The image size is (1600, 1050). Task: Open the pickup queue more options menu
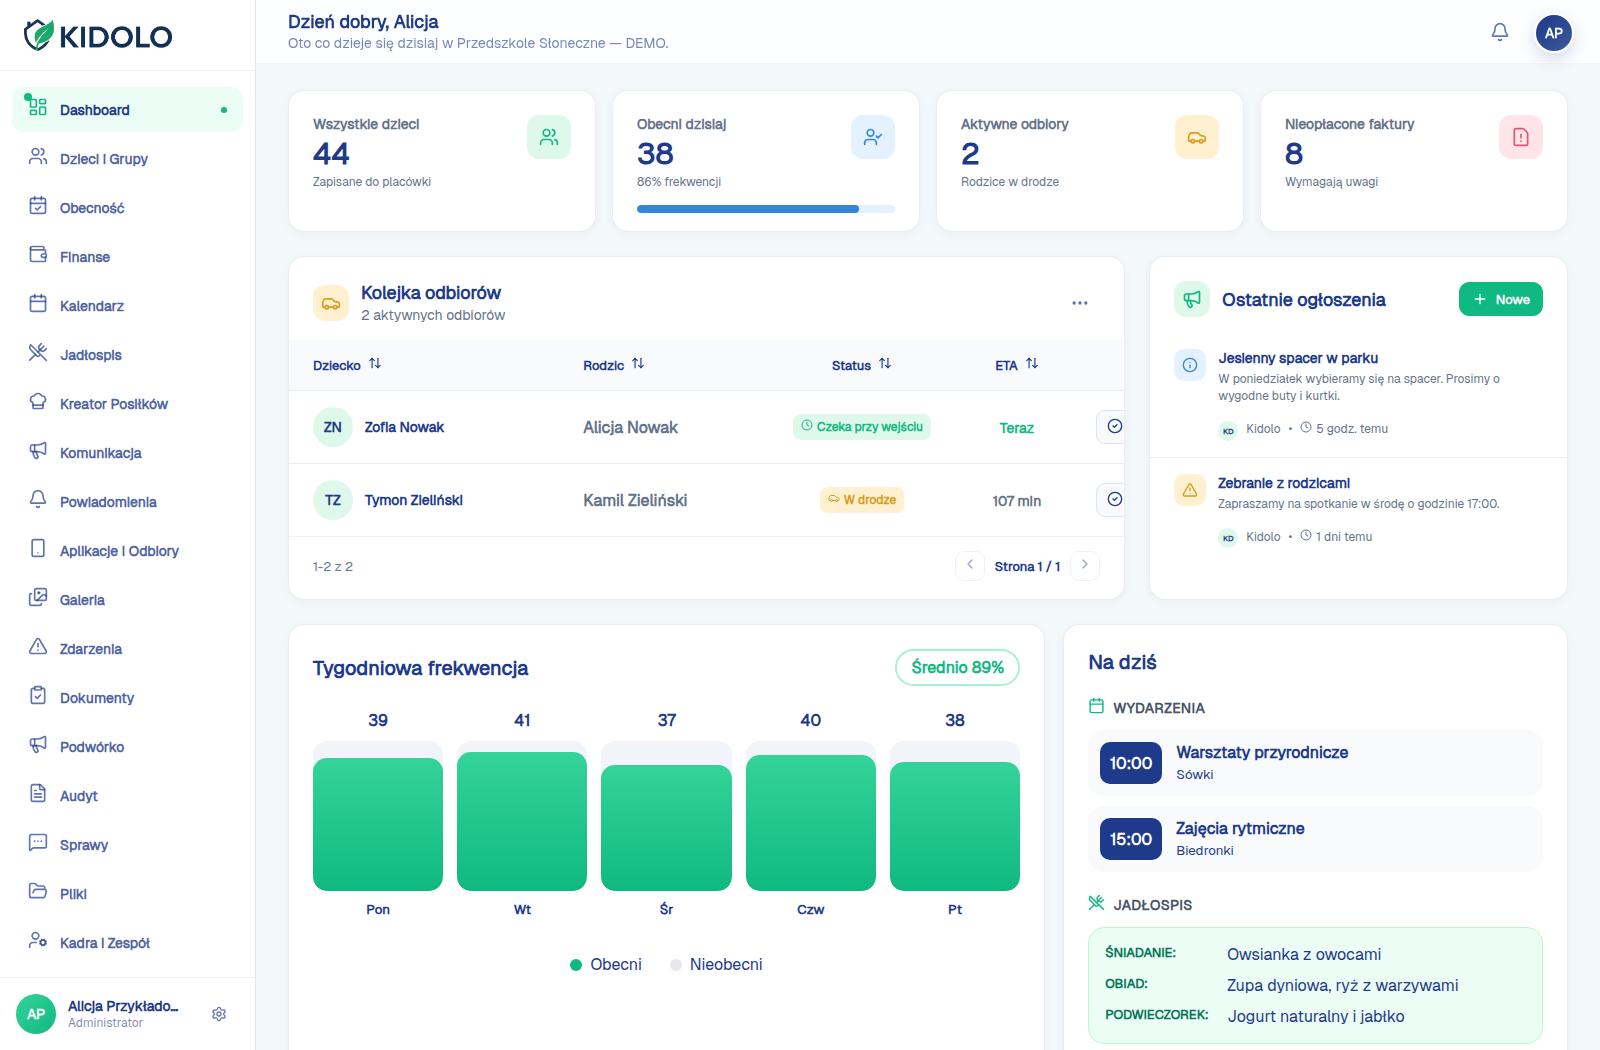(x=1080, y=303)
